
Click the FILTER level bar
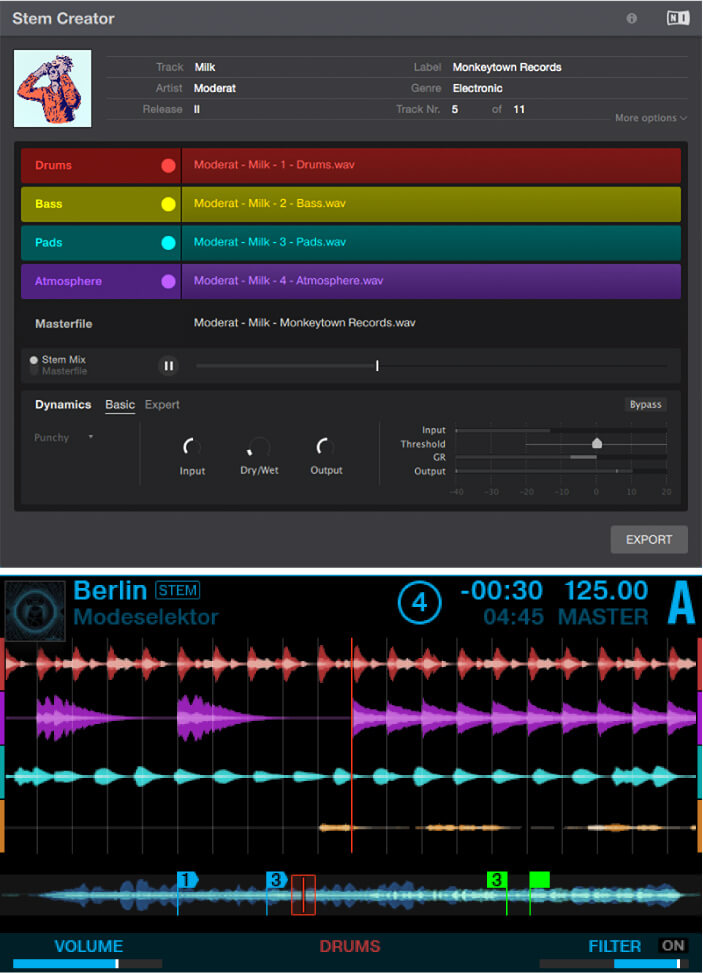(614, 964)
